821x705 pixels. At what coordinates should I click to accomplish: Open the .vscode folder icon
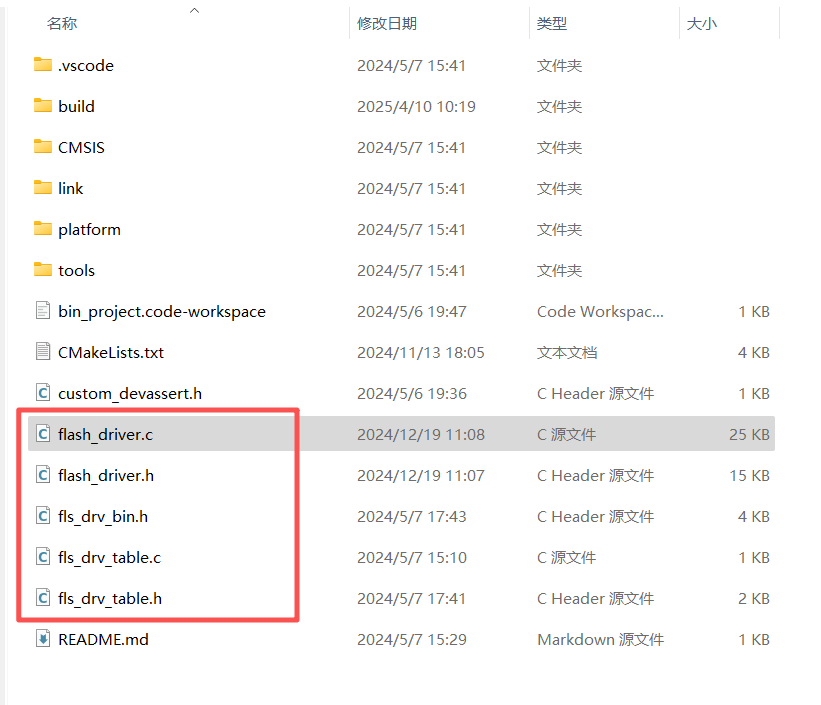click(x=41, y=65)
